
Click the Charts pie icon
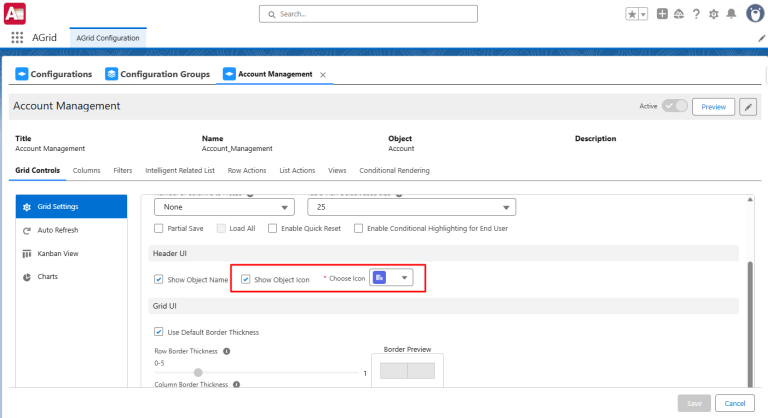27,277
